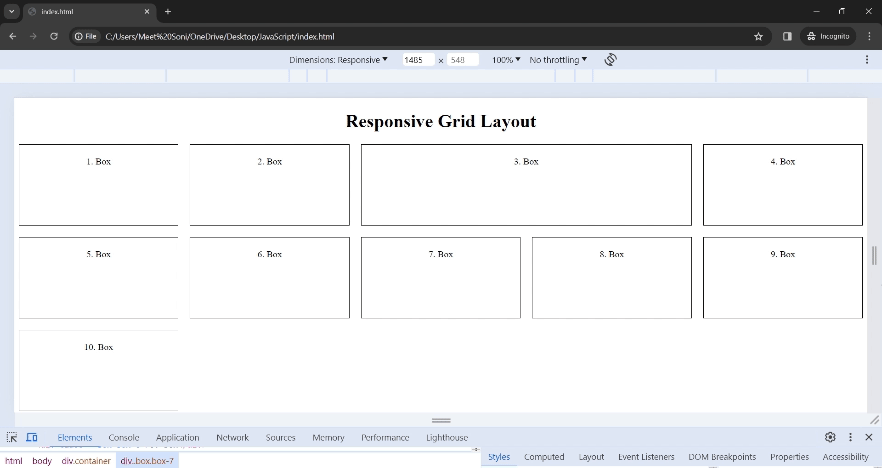Click the 4. Box grid cell
Screen dimensions: 882x468
tap(782, 185)
